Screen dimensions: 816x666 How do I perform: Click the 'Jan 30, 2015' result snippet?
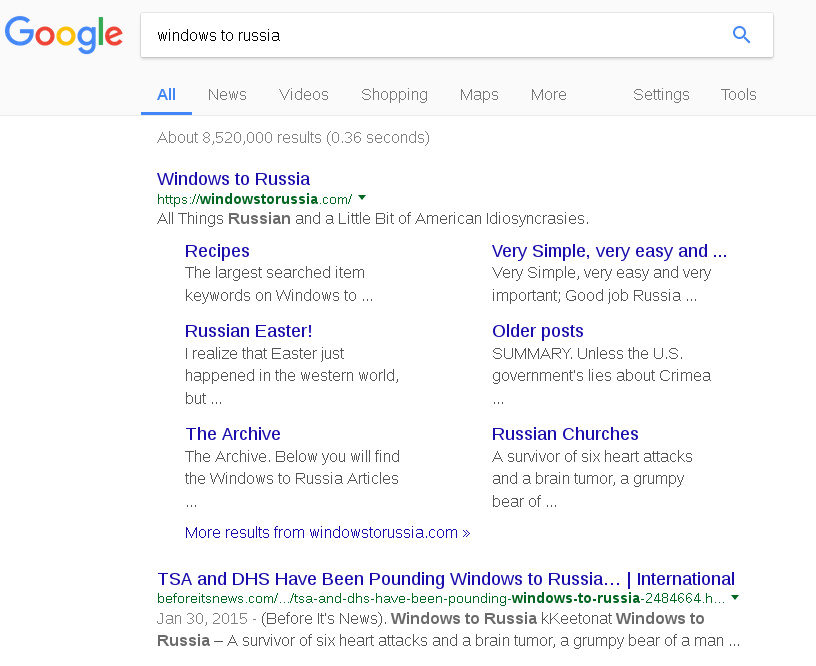[448, 630]
